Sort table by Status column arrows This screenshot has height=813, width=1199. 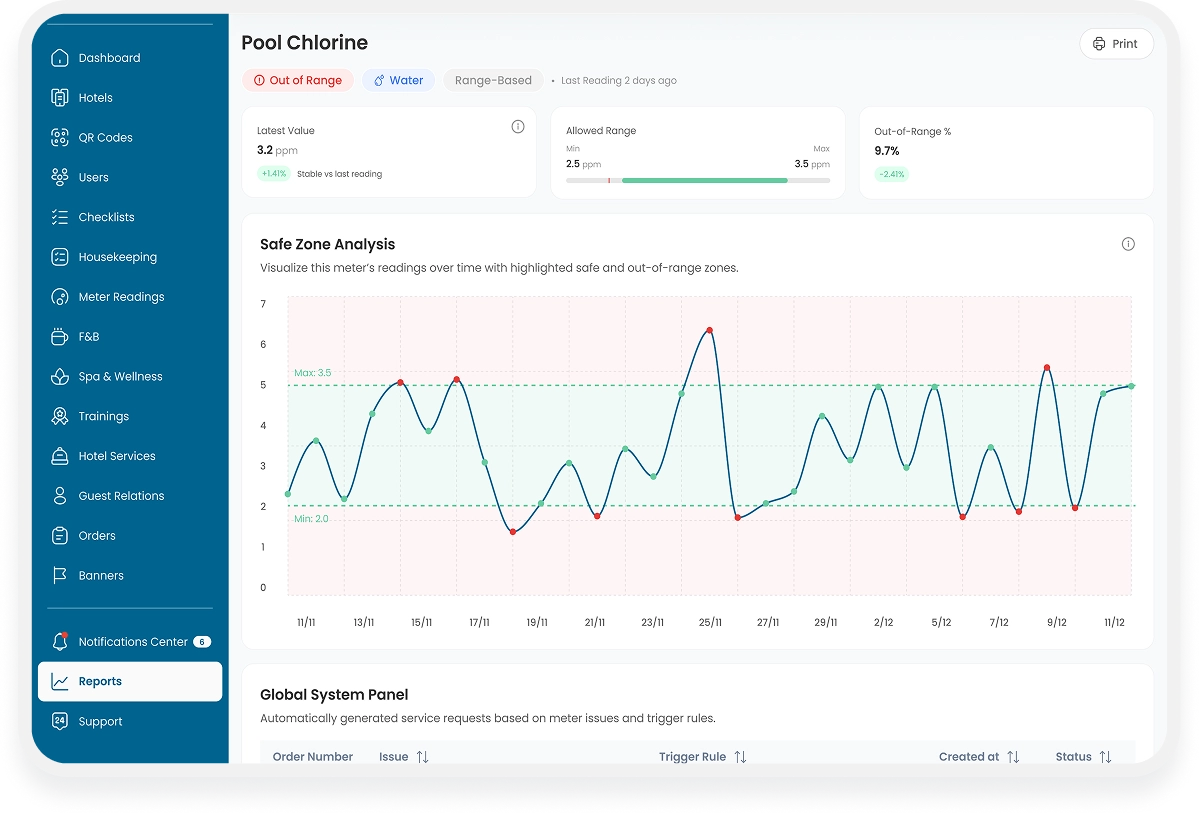(1105, 757)
